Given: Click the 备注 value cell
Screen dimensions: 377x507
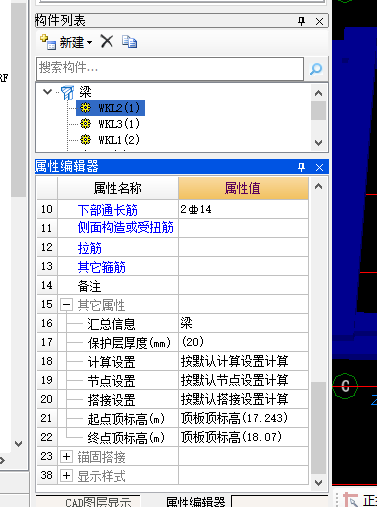Looking at the screenshot, I should [243, 285].
